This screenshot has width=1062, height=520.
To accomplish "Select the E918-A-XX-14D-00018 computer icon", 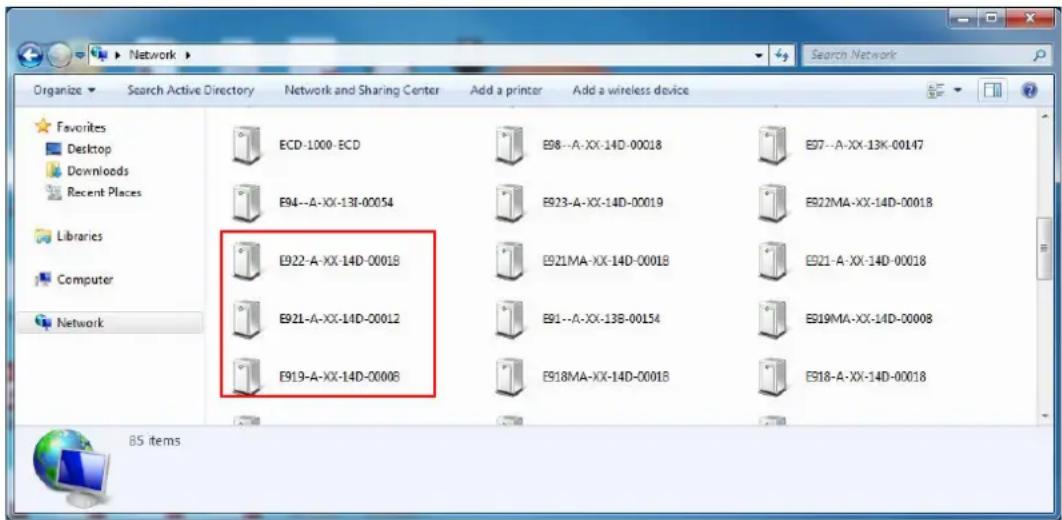I will click(x=772, y=376).
